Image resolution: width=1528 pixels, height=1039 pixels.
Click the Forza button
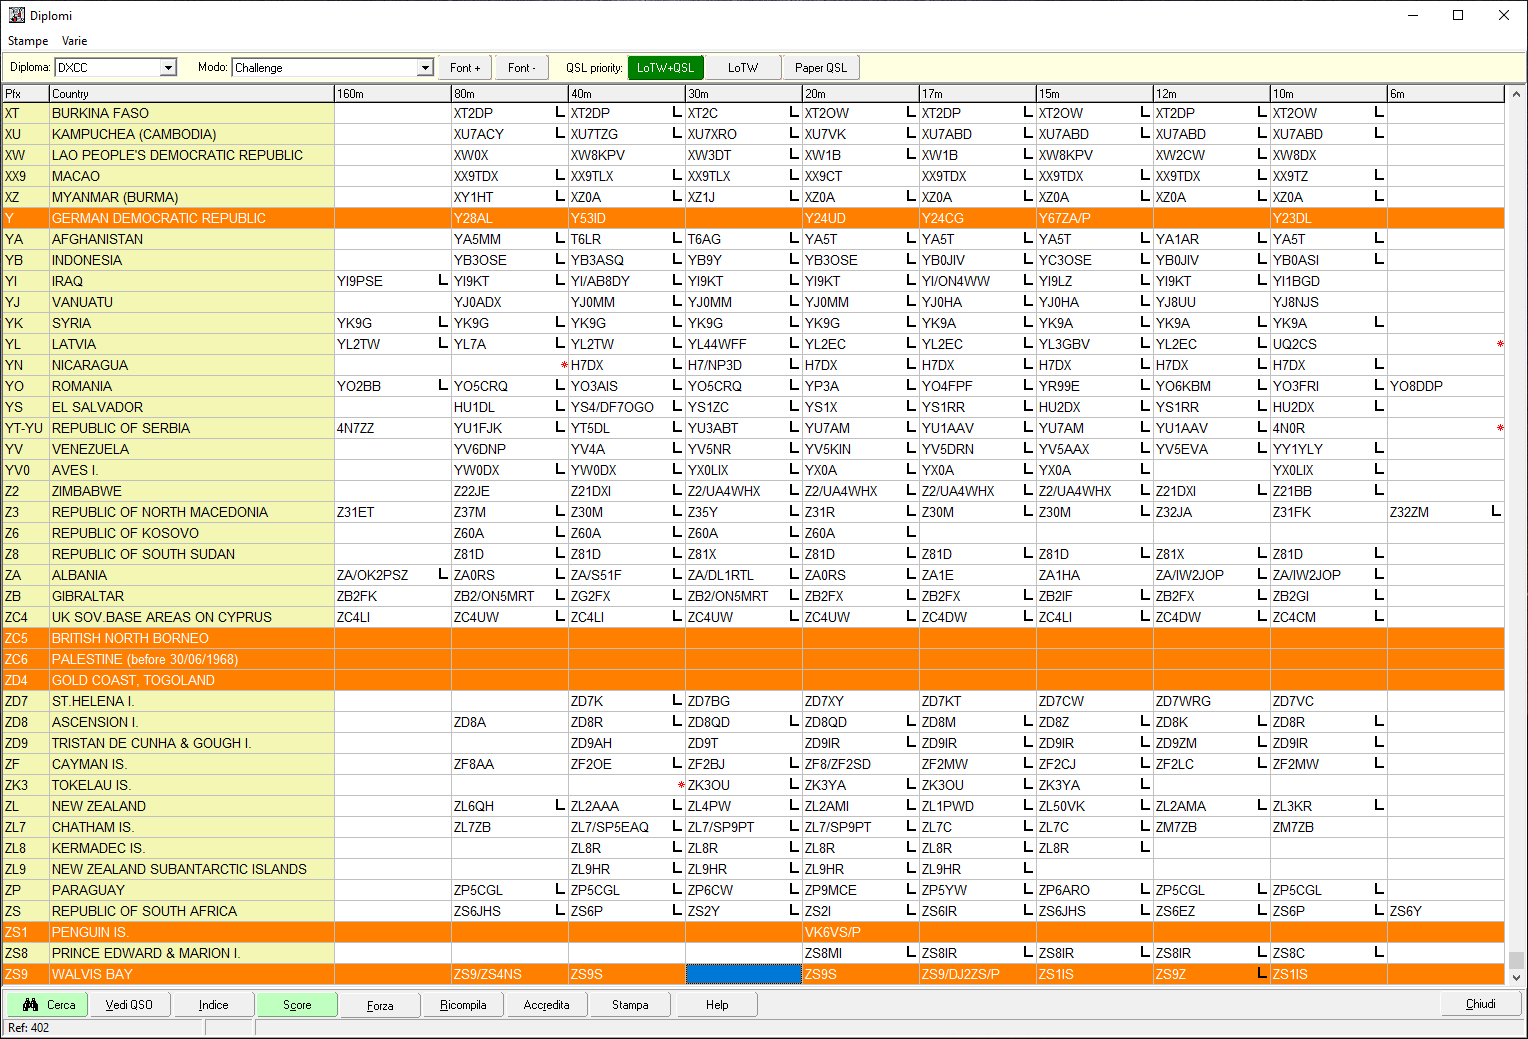pyautogui.click(x=380, y=1005)
